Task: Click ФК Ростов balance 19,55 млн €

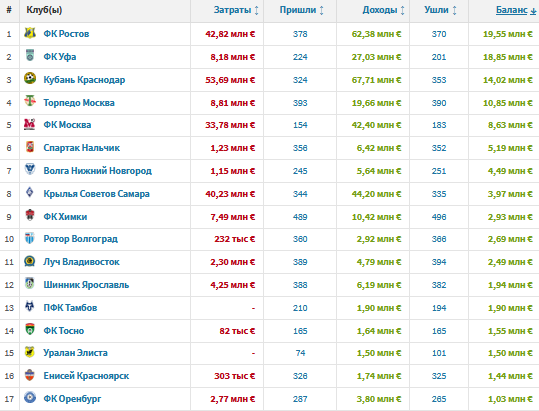Action: click(x=507, y=34)
